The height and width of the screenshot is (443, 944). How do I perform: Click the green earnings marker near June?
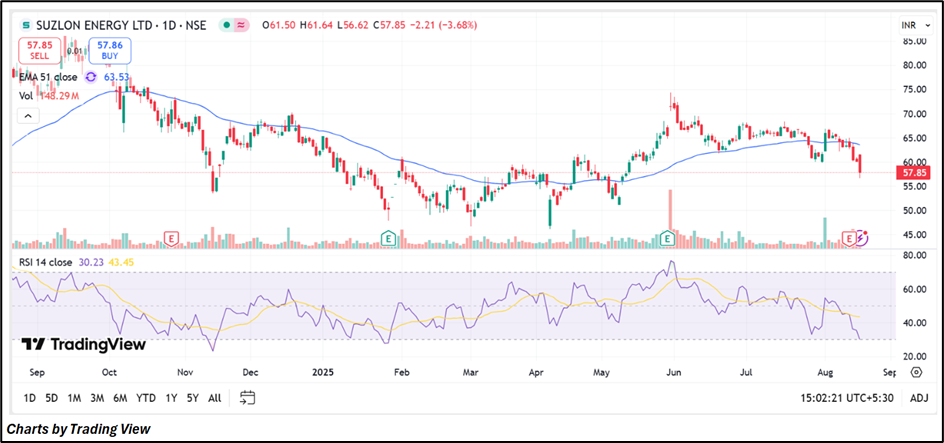tap(666, 238)
